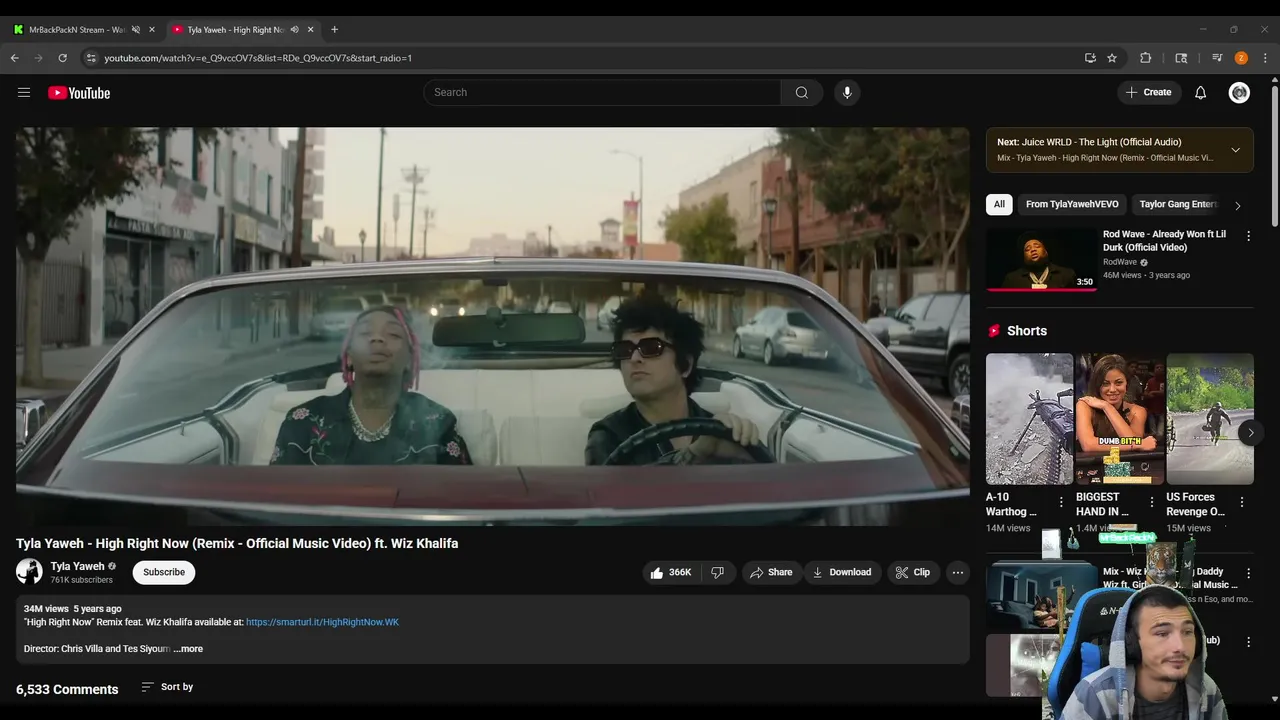Viewport: 1280px width, 720px height.
Task: Open the BIGGEST HAND short thumbnail
Action: pyautogui.click(x=1119, y=419)
